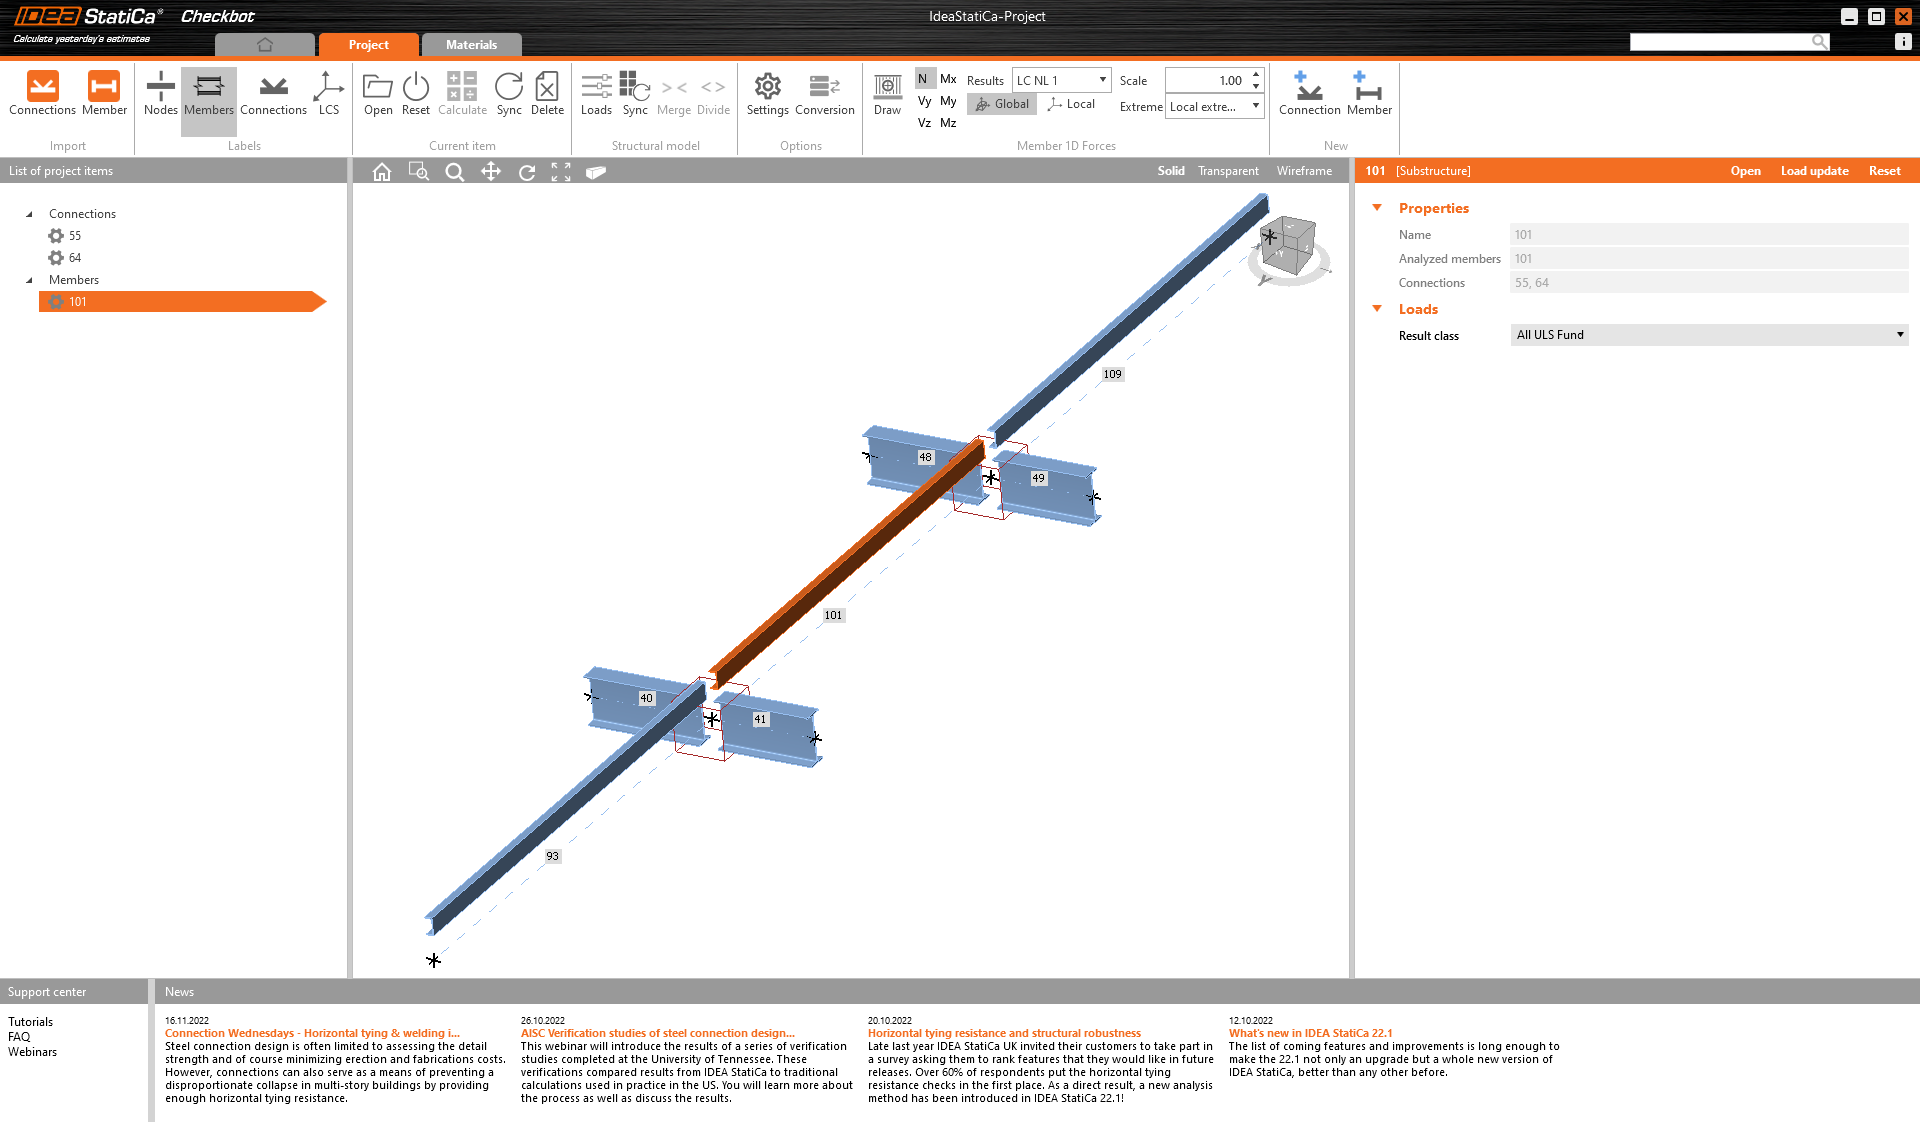Screen dimensions: 1920x1122
Task: Open the Result class dropdown
Action: click(1708, 335)
